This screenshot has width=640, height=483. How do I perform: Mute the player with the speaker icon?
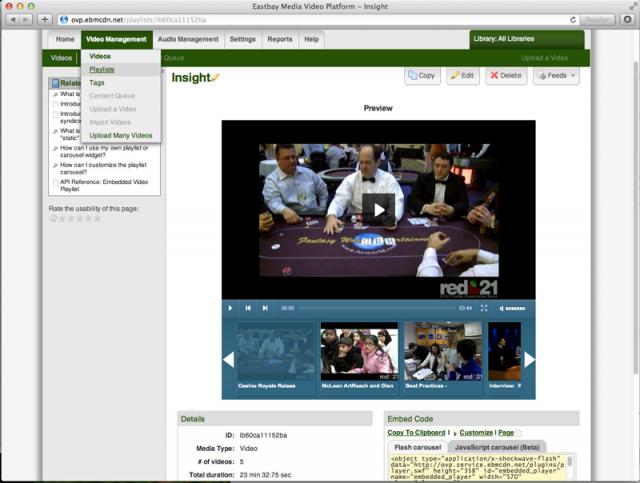click(501, 309)
